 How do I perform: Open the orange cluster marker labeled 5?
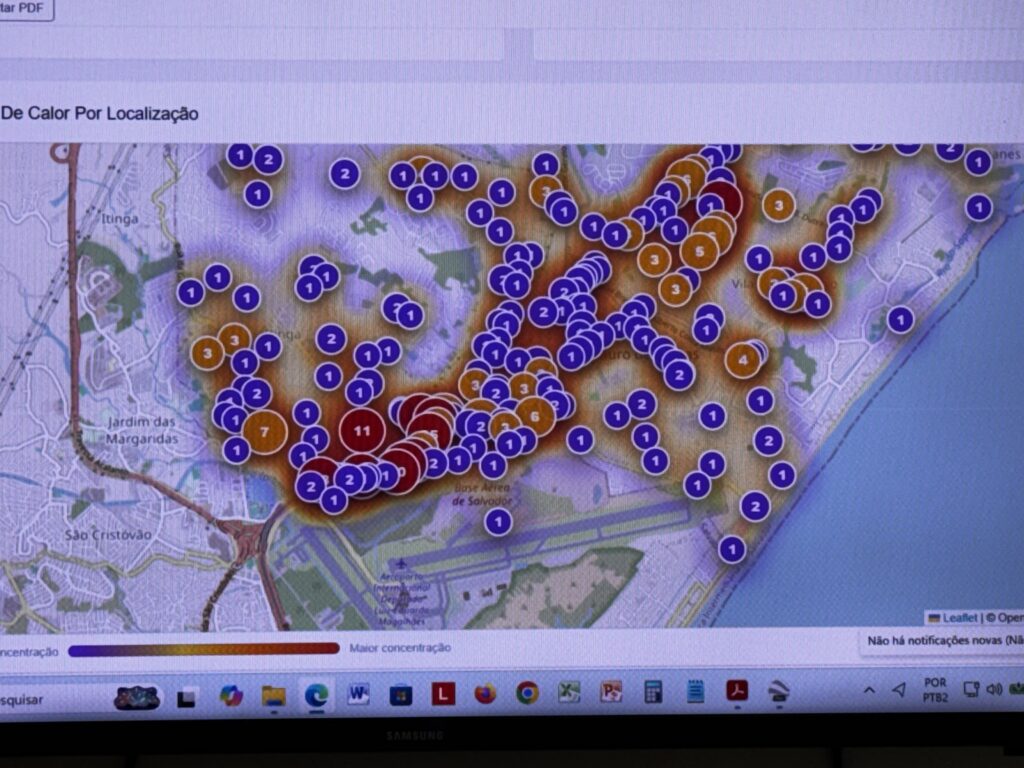pos(699,251)
